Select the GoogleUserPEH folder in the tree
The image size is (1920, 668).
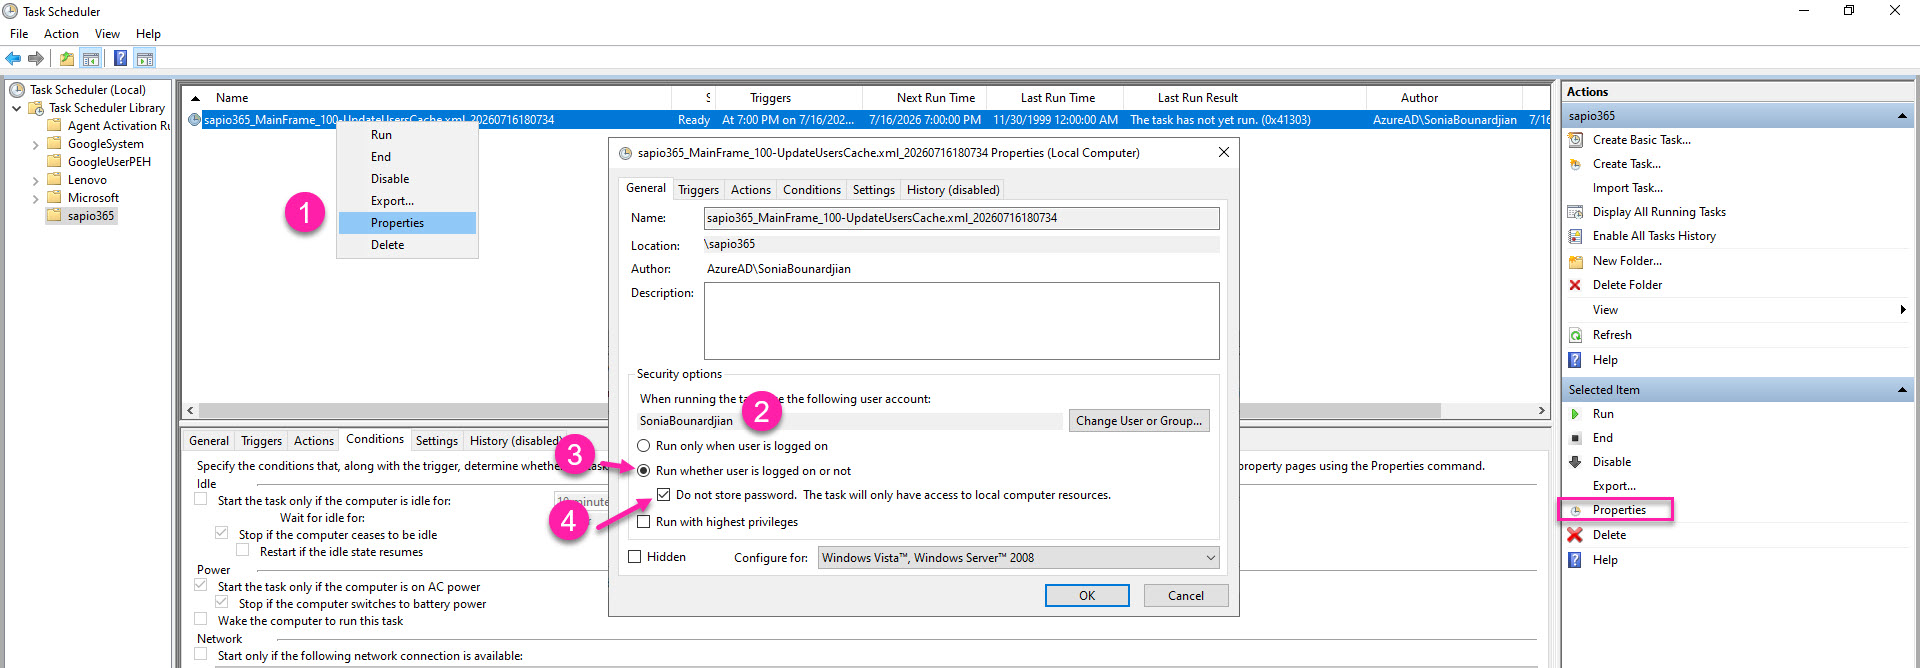109,162
